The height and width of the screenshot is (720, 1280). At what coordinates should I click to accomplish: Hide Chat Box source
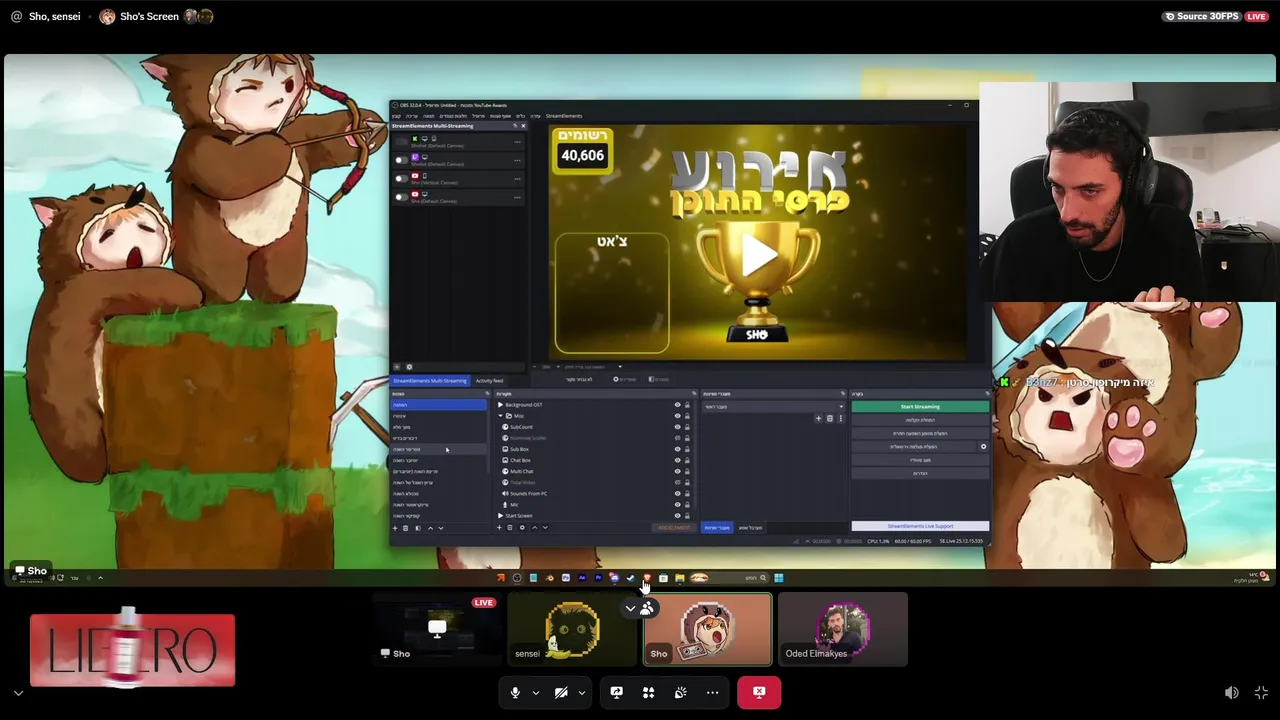(677, 460)
